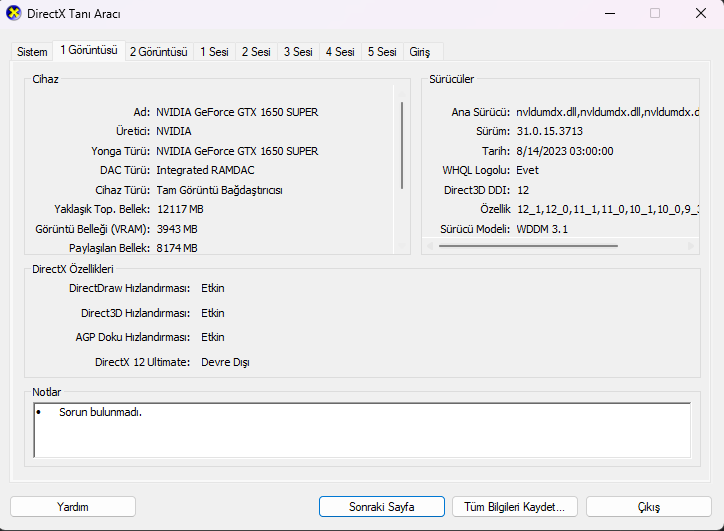Click the 'WDDM 3.1' driver model value
Viewport: 724px width, 531px height.
coord(542,229)
